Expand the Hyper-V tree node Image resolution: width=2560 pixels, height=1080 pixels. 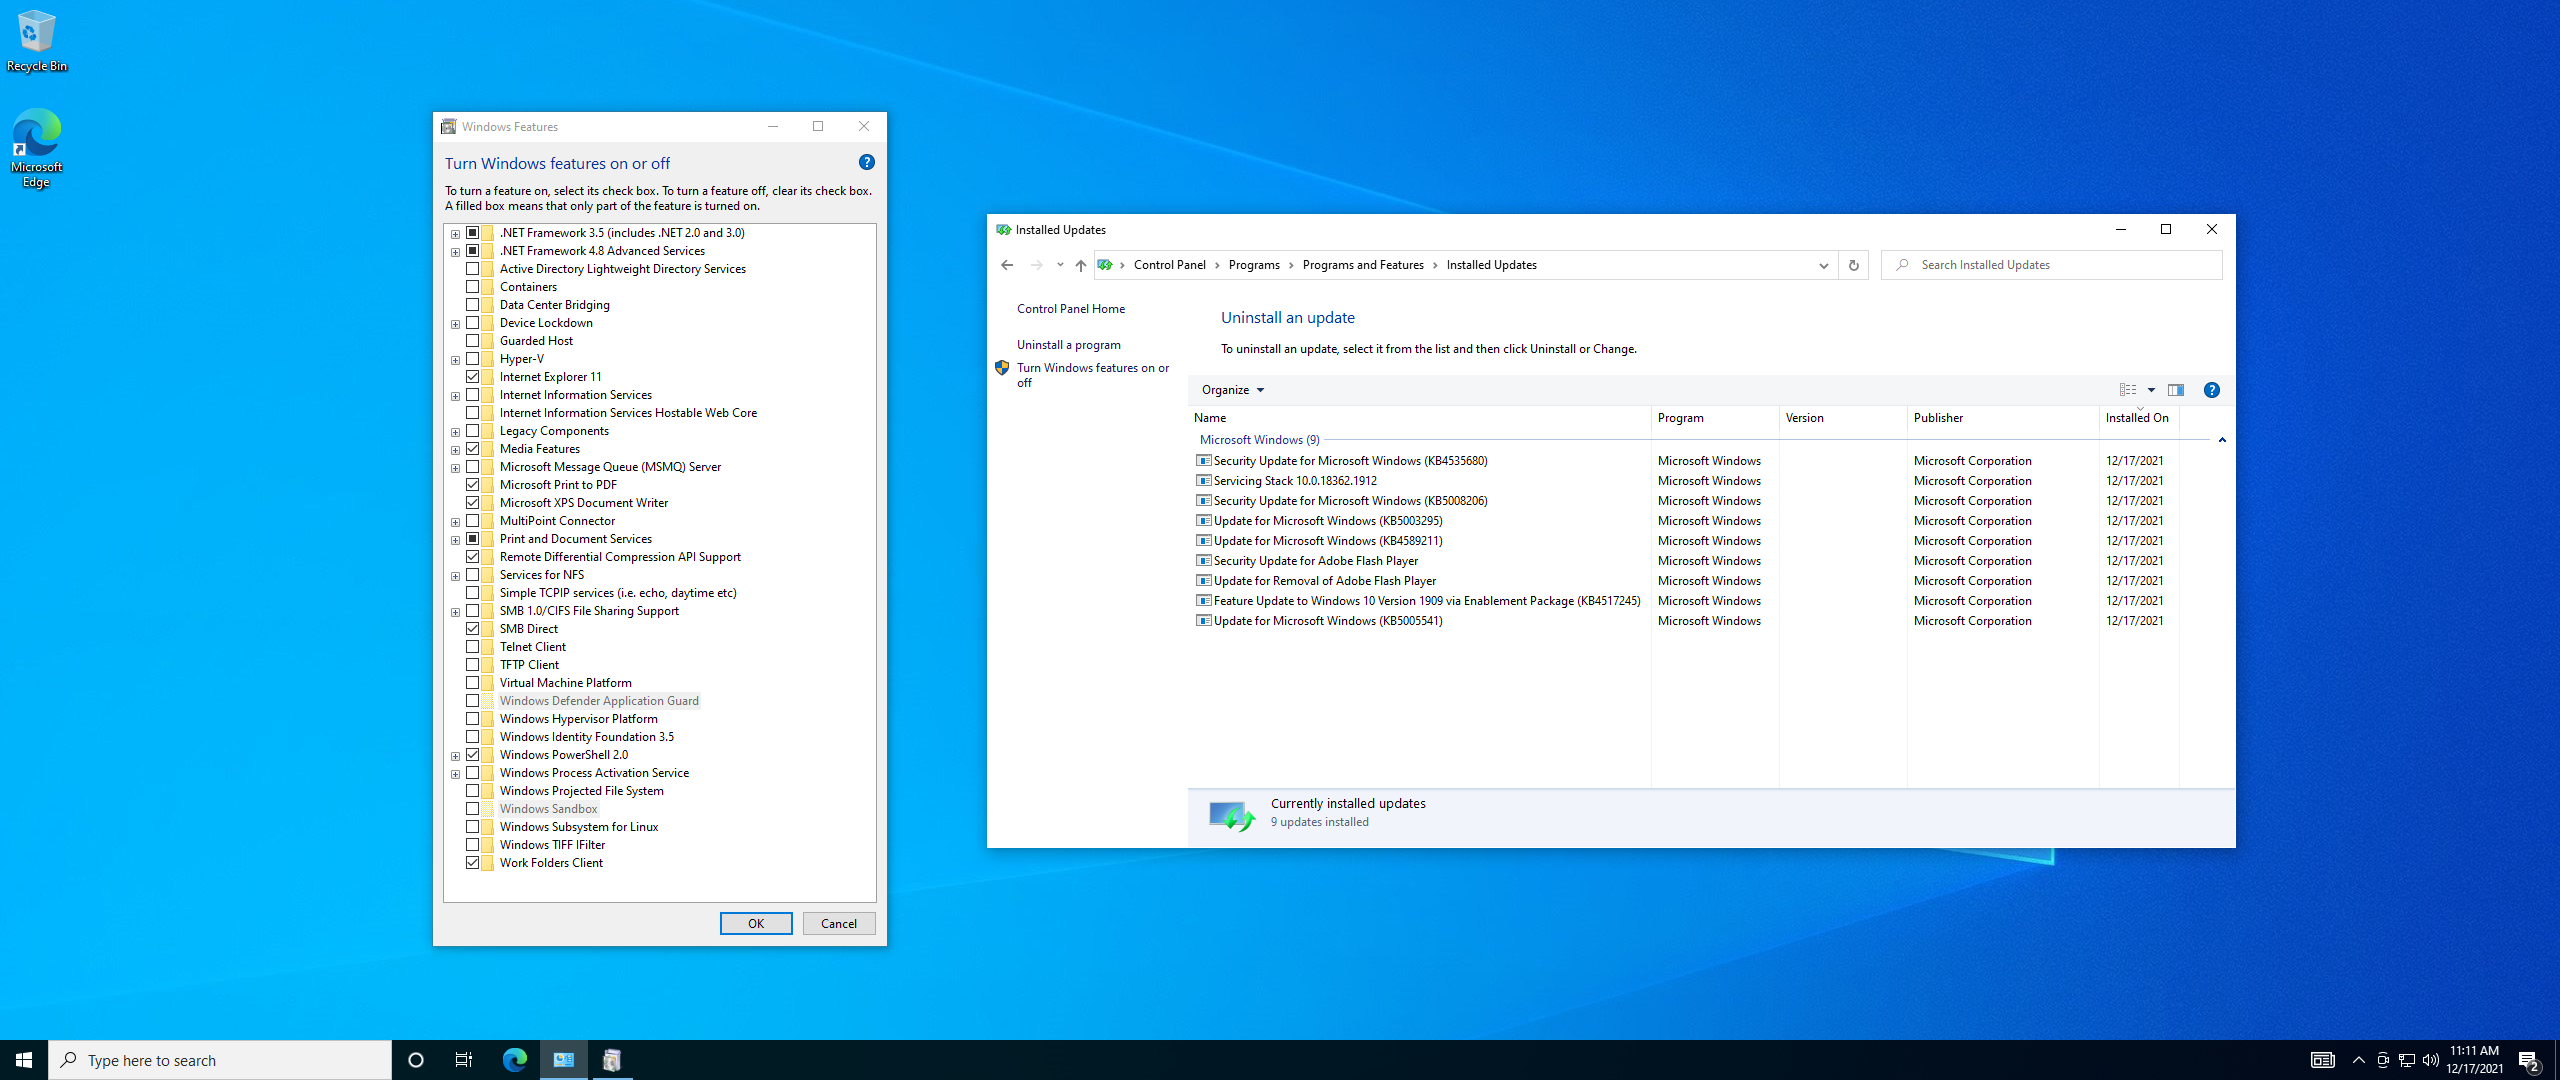[456, 360]
